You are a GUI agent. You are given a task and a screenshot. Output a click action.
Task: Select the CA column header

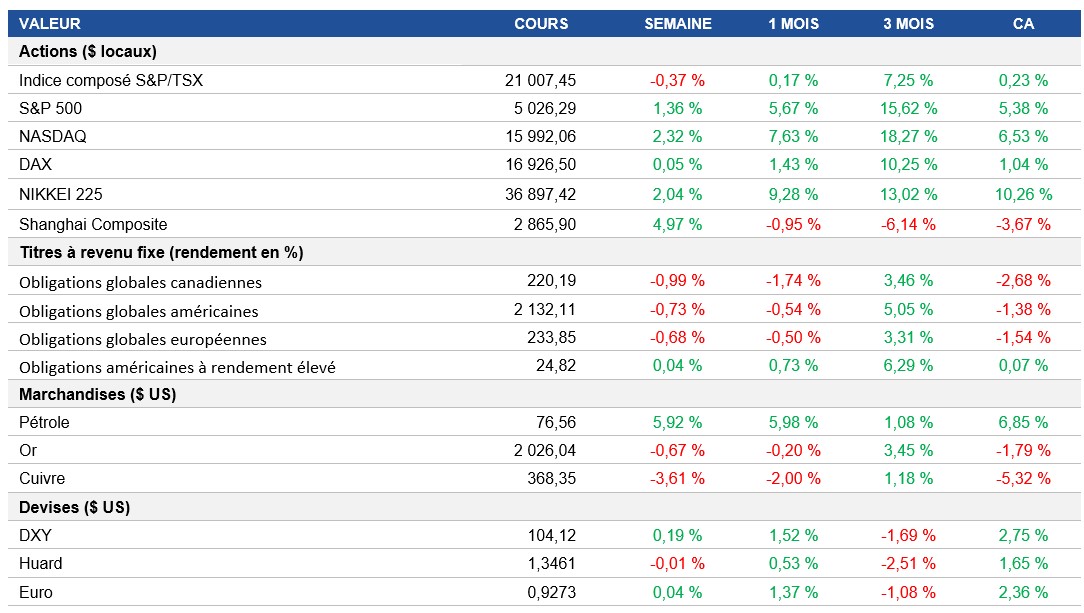(1023, 23)
